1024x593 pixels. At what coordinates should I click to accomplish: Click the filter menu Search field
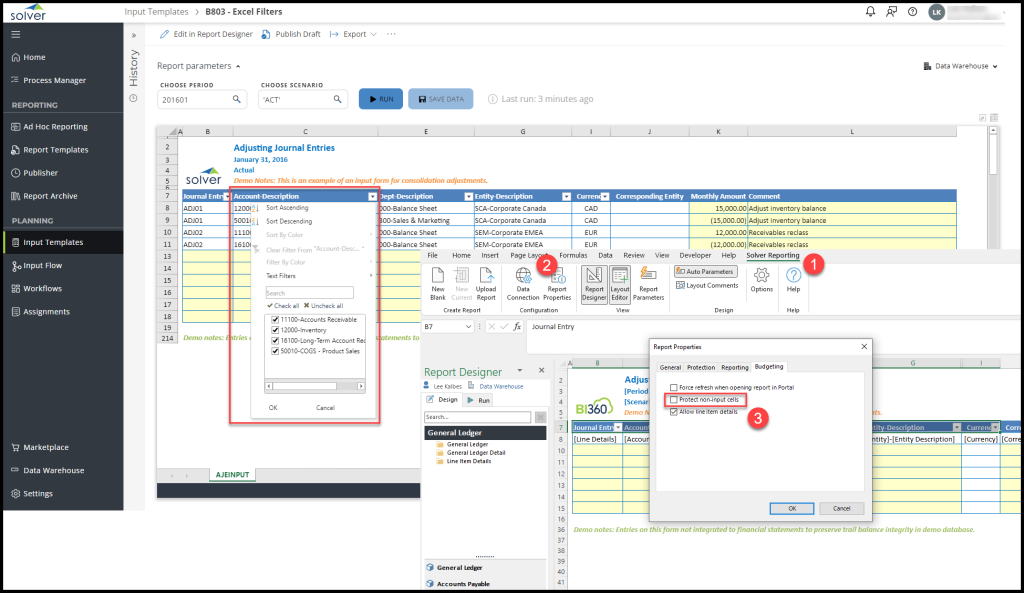coord(310,293)
